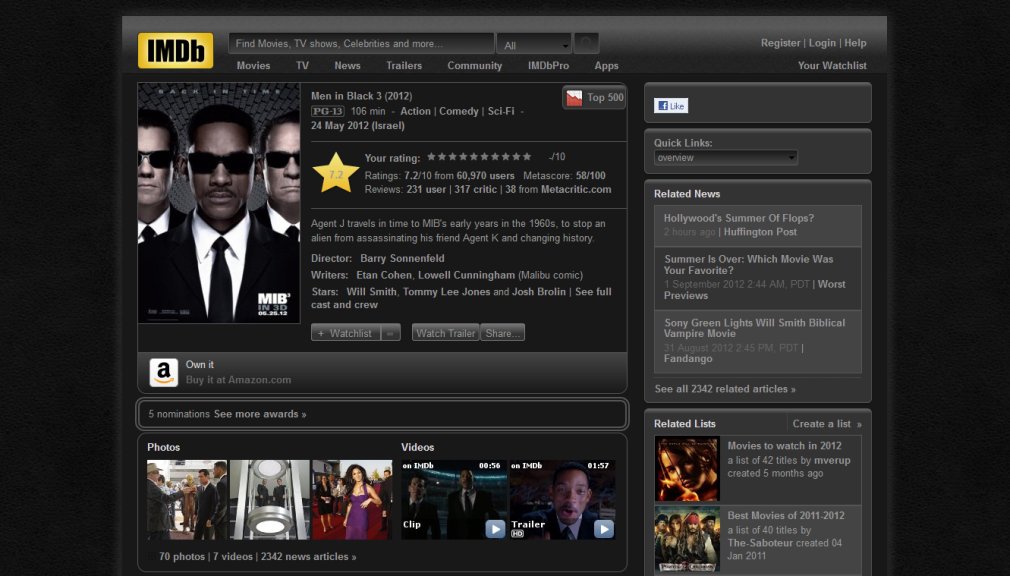Rate the film with the tenth star

tap(524, 156)
